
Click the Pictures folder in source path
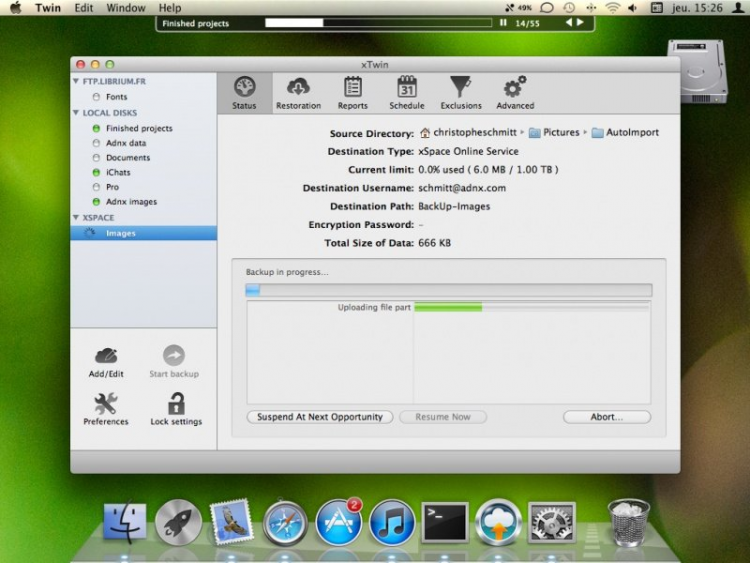click(554, 132)
